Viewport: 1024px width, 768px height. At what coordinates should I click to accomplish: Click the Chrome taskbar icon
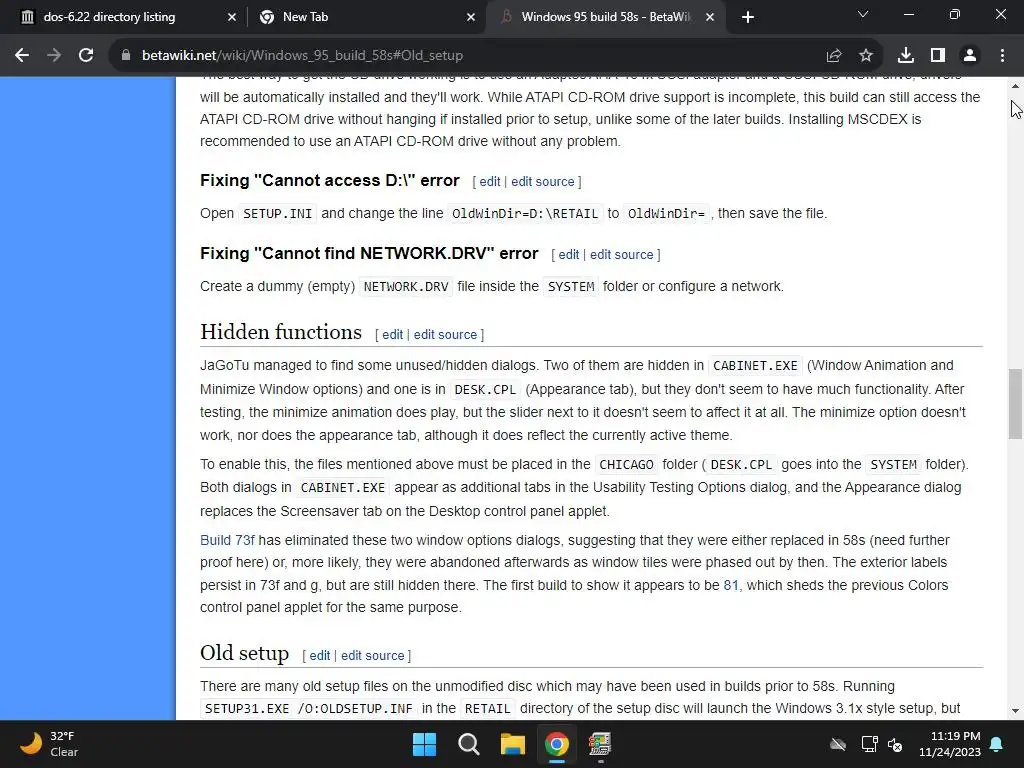[556, 744]
